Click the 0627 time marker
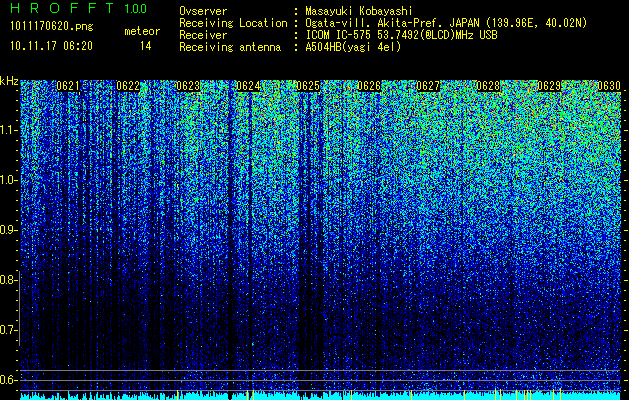Screen dimensions: 629x400 [428, 86]
